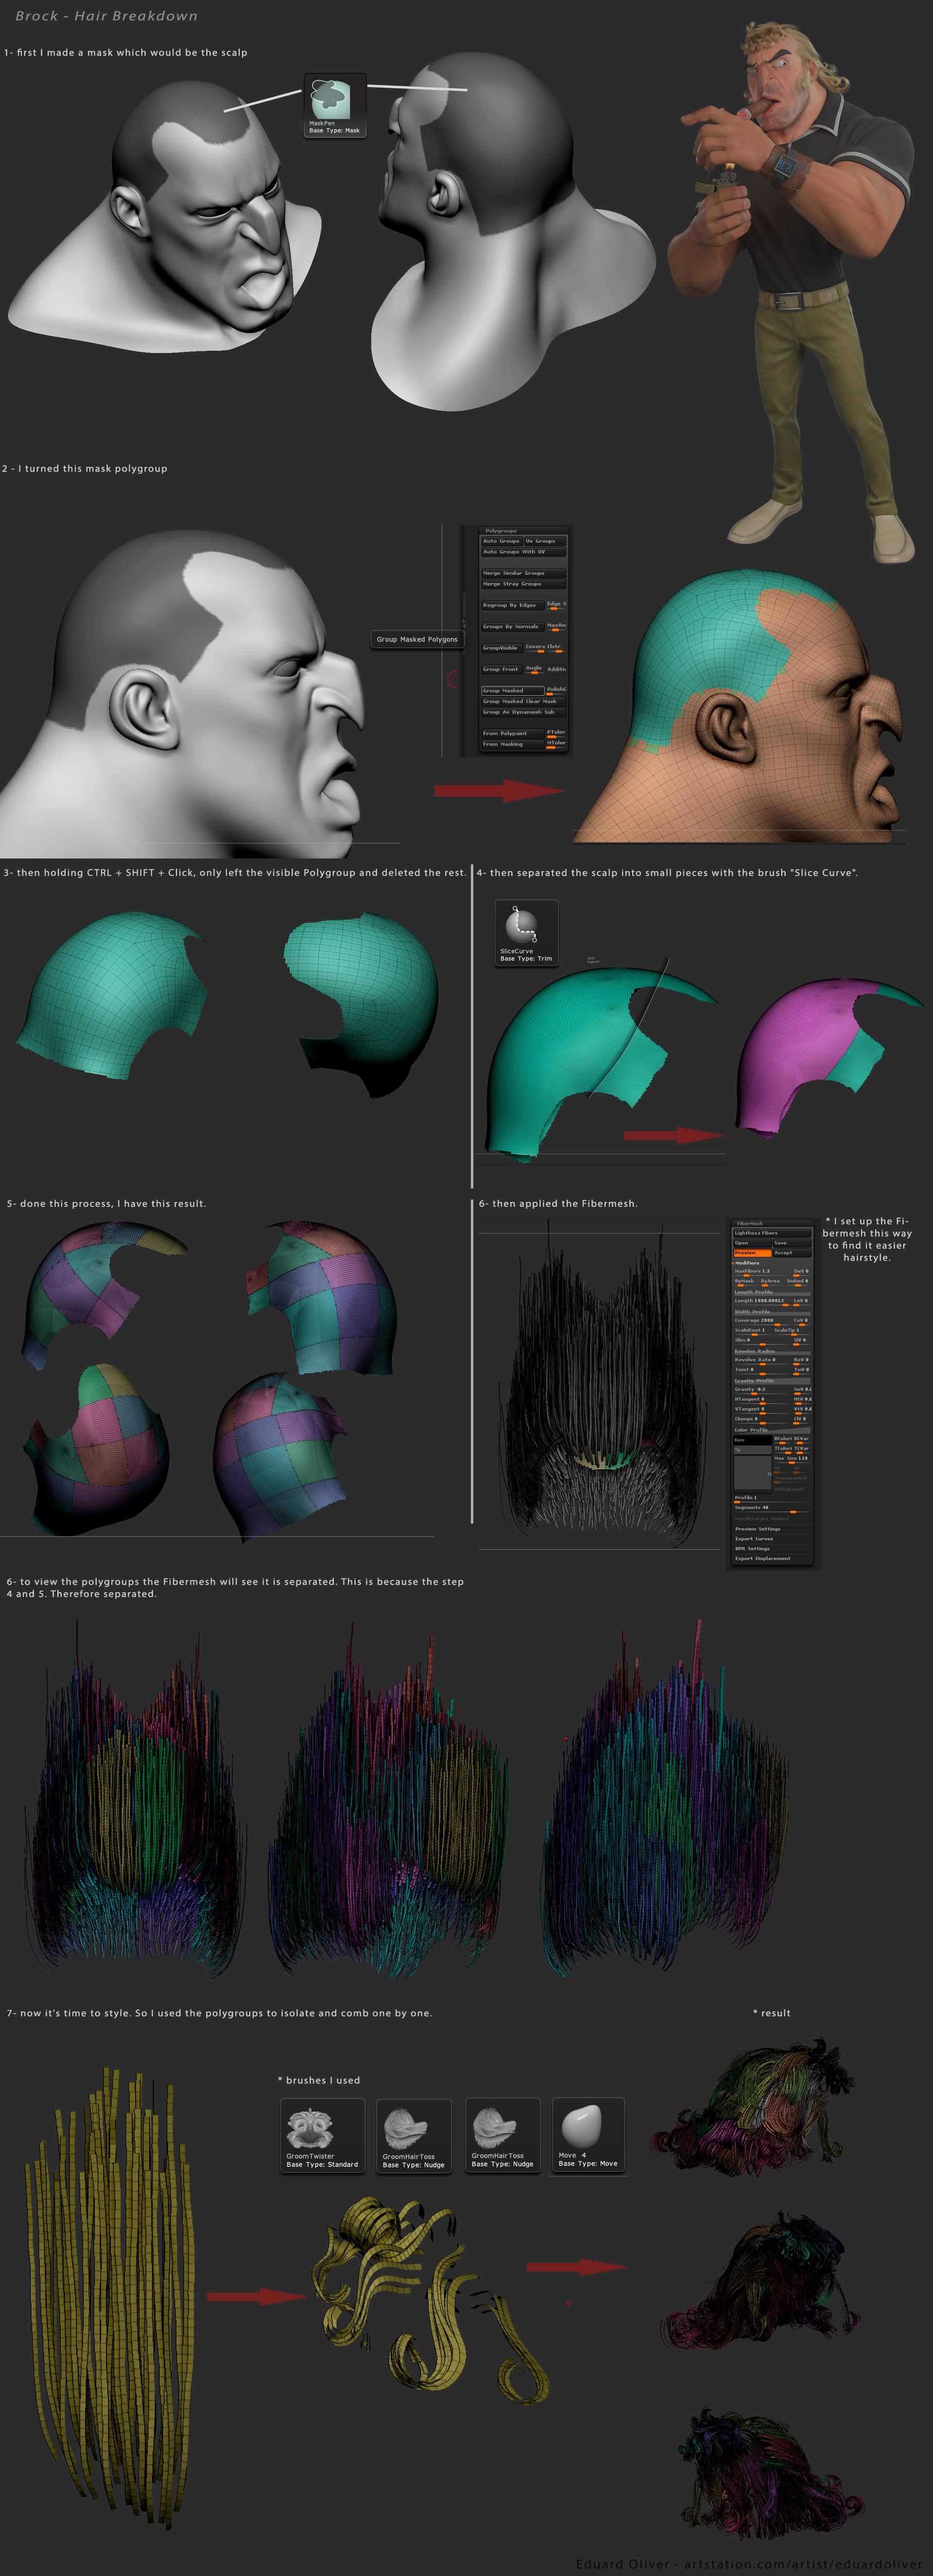Viewport: 933px width, 2576px height.
Task: Adjust the Revolve Rate slider
Action: click(762, 1362)
